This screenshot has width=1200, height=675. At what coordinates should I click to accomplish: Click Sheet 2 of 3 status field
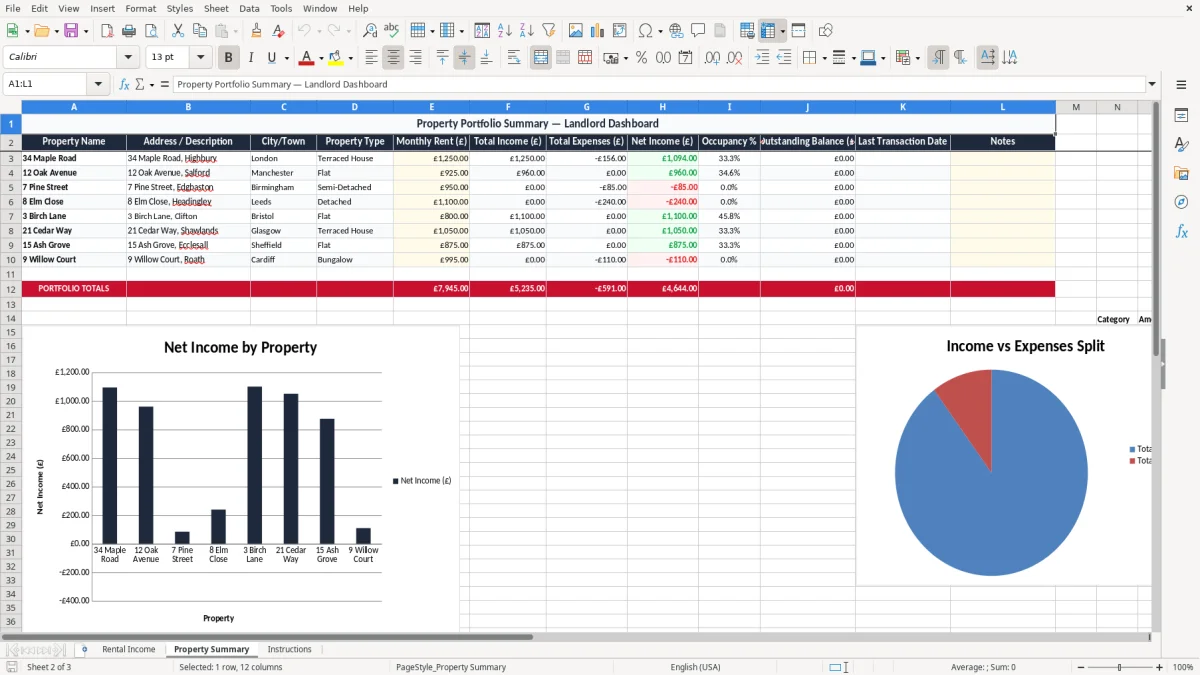tap(49, 667)
